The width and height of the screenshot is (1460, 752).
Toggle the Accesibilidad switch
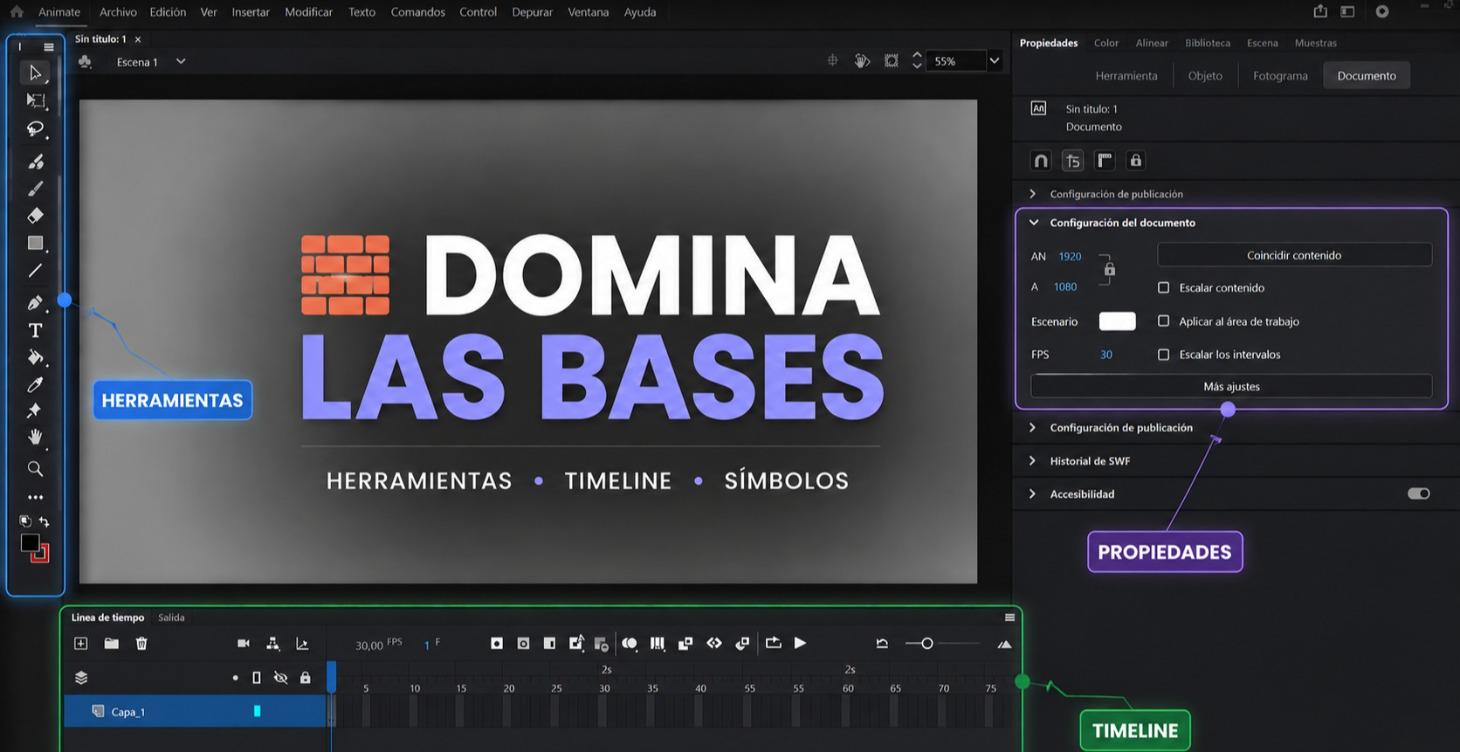click(x=1418, y=493)
